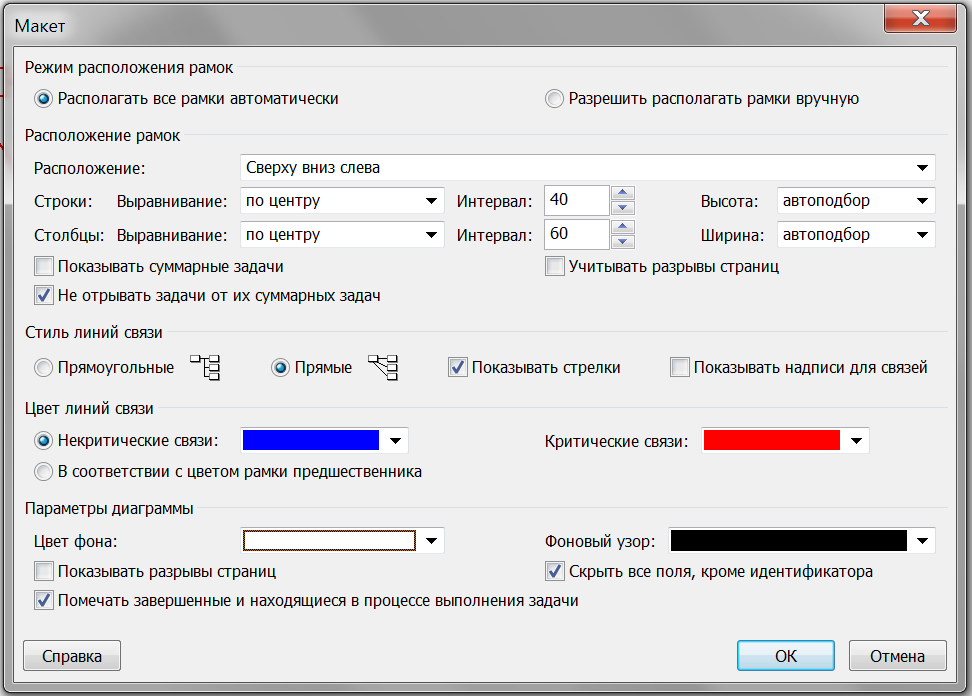972x696 pixels.
Task: Open 'Цвет фона' color dropdown
Action: 431,541
